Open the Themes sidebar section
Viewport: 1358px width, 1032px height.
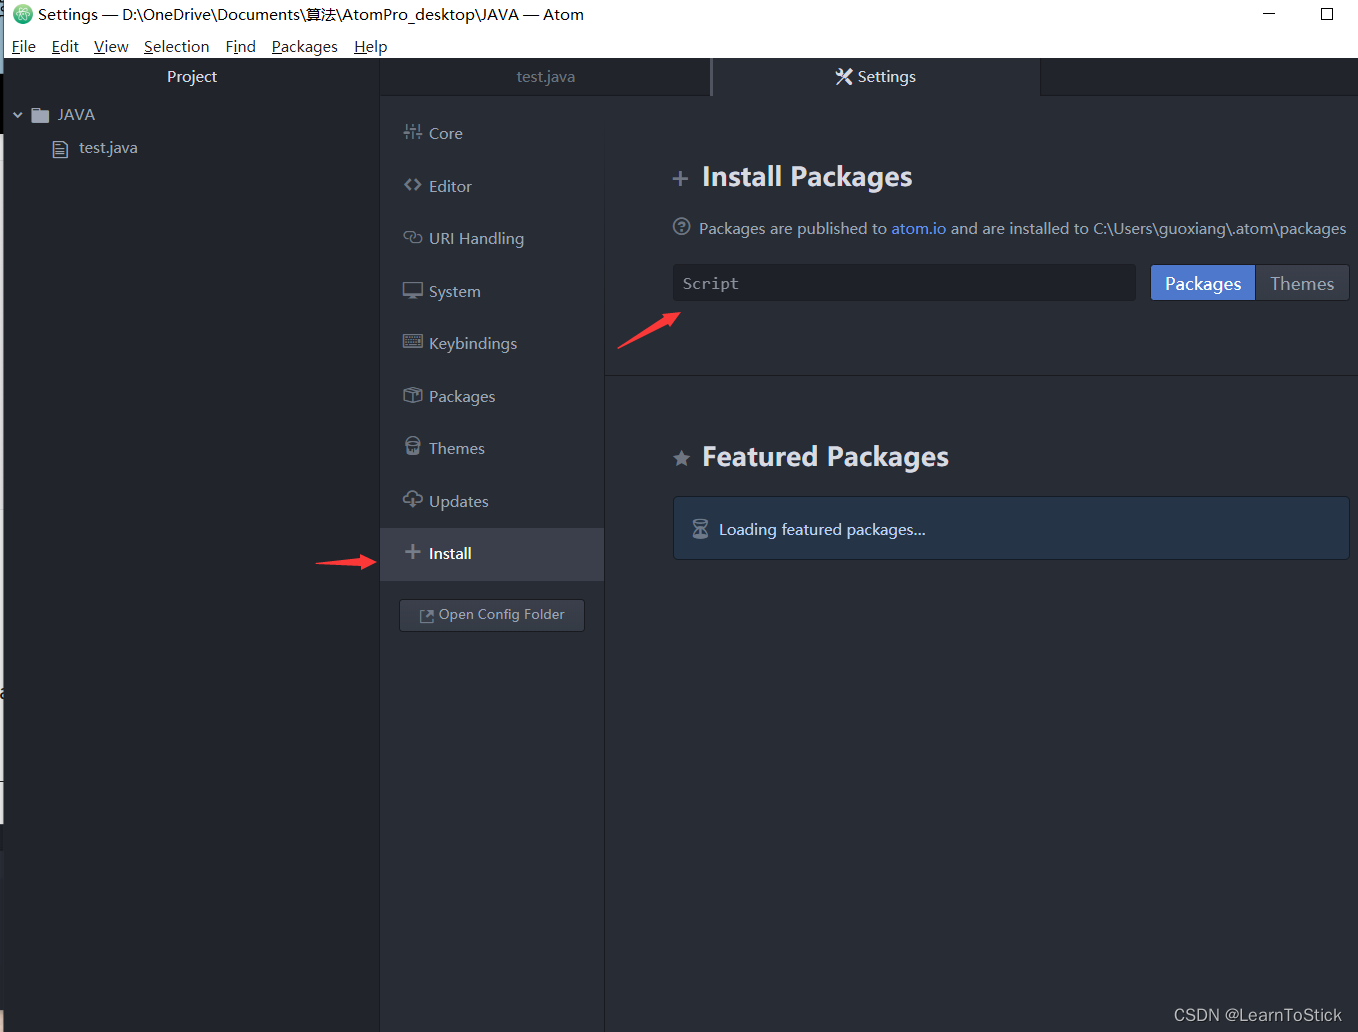[x=492, y=448]
